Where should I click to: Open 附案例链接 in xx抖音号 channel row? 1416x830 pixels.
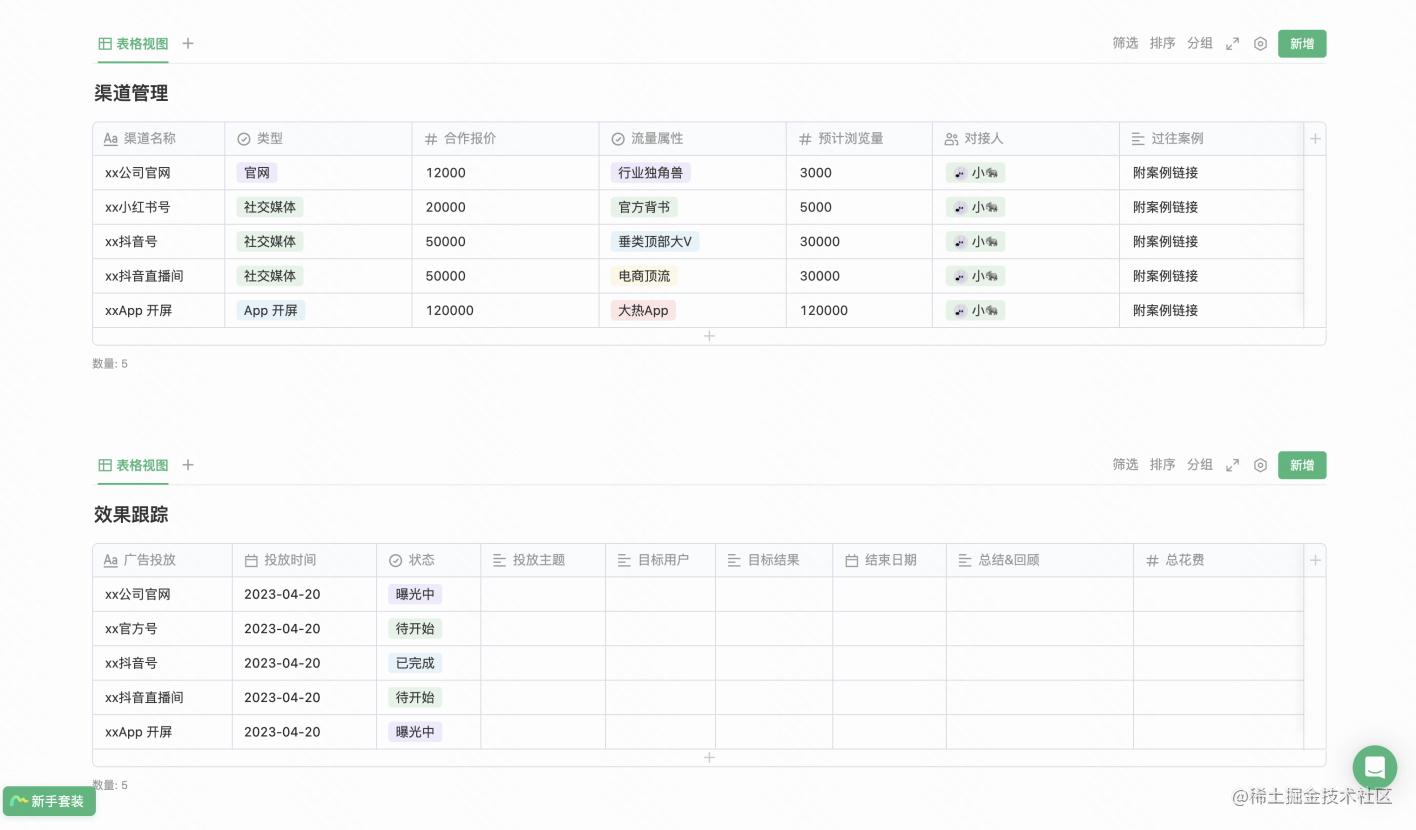[1165, 242]
